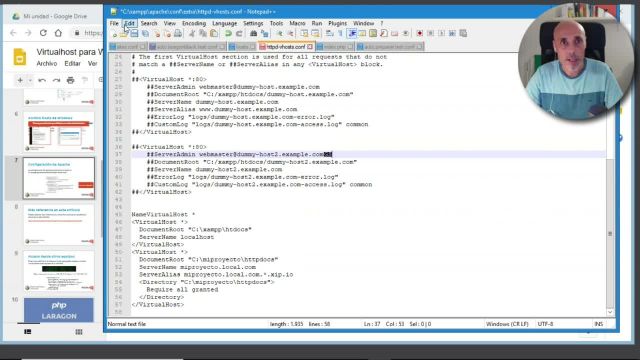Click the macro Playback icon
640x360 pixels.
coord(442,34)
